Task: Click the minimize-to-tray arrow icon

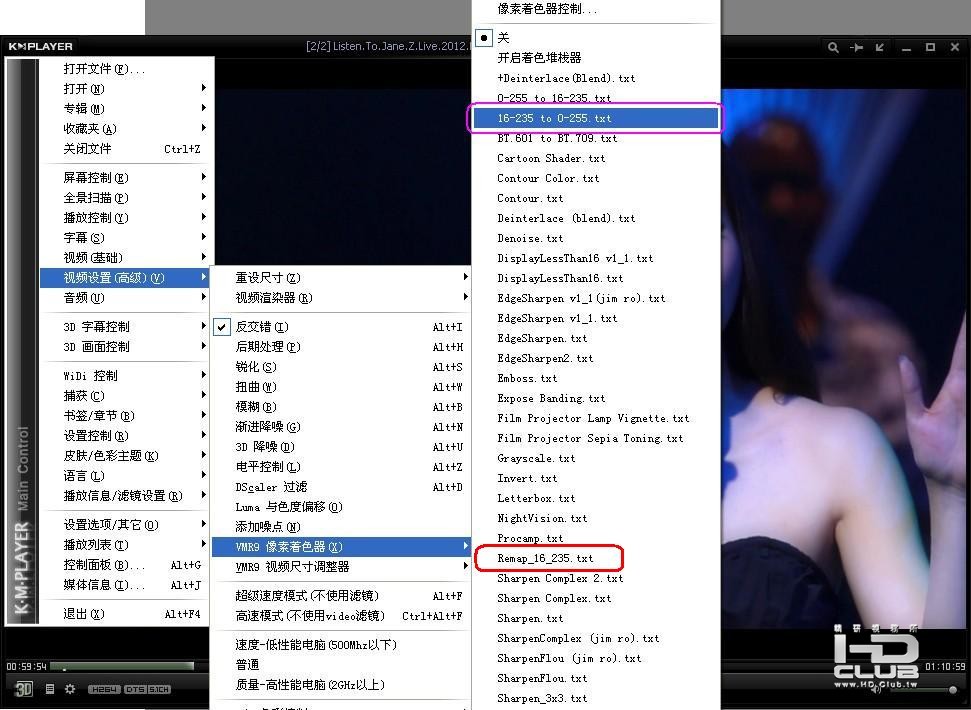Action: (x=879, y=47)
